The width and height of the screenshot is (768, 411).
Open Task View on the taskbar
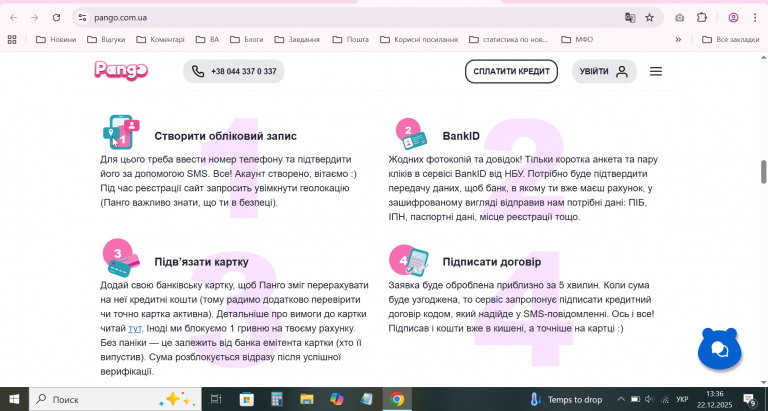(x=216, y=399)
